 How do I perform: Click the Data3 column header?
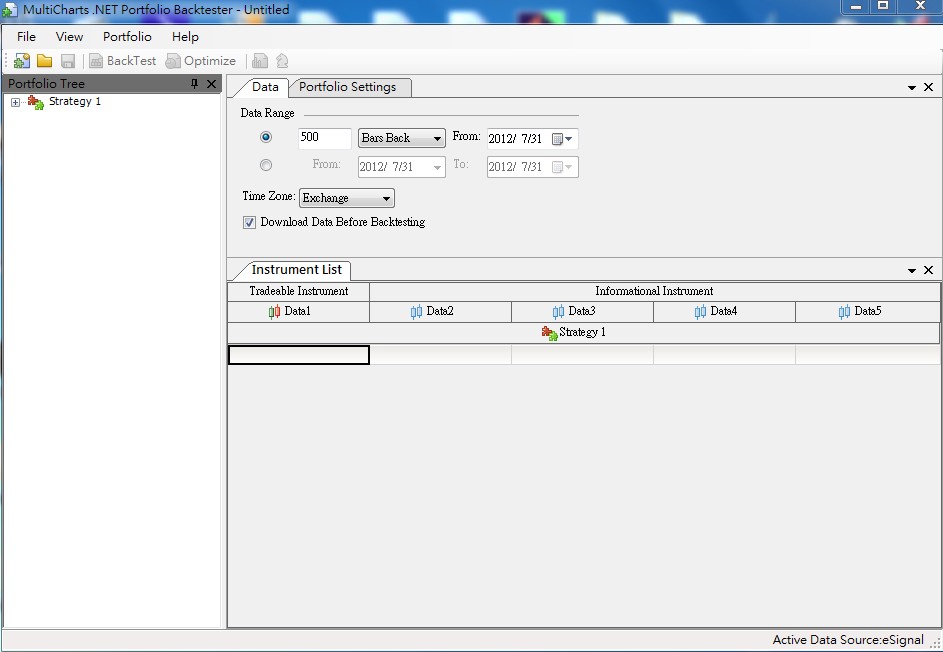(x=582, y=312)
